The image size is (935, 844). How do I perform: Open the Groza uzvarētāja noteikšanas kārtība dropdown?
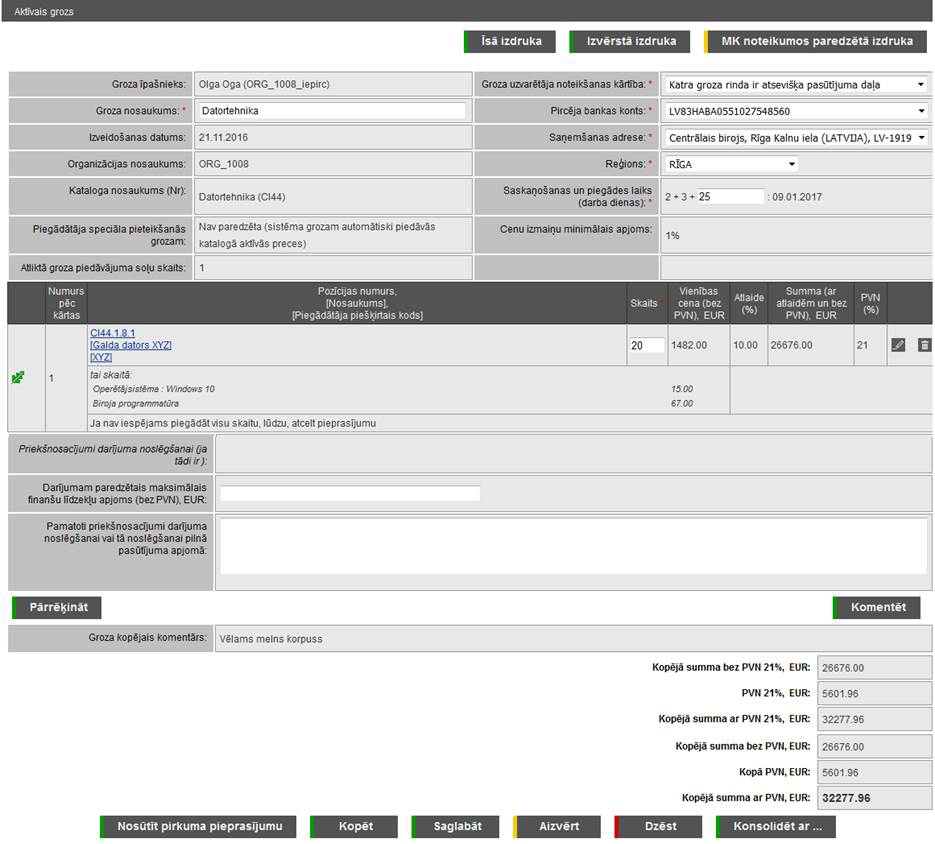pyautogui.click(x=796, y=85)
